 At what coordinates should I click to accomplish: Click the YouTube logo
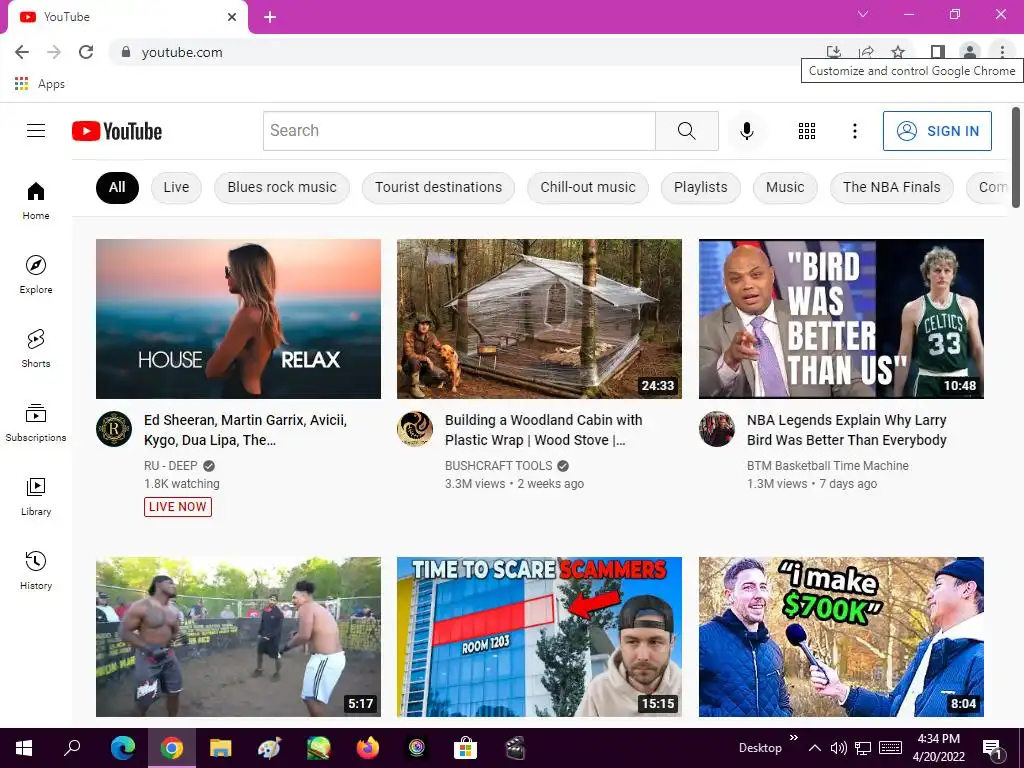117,131
